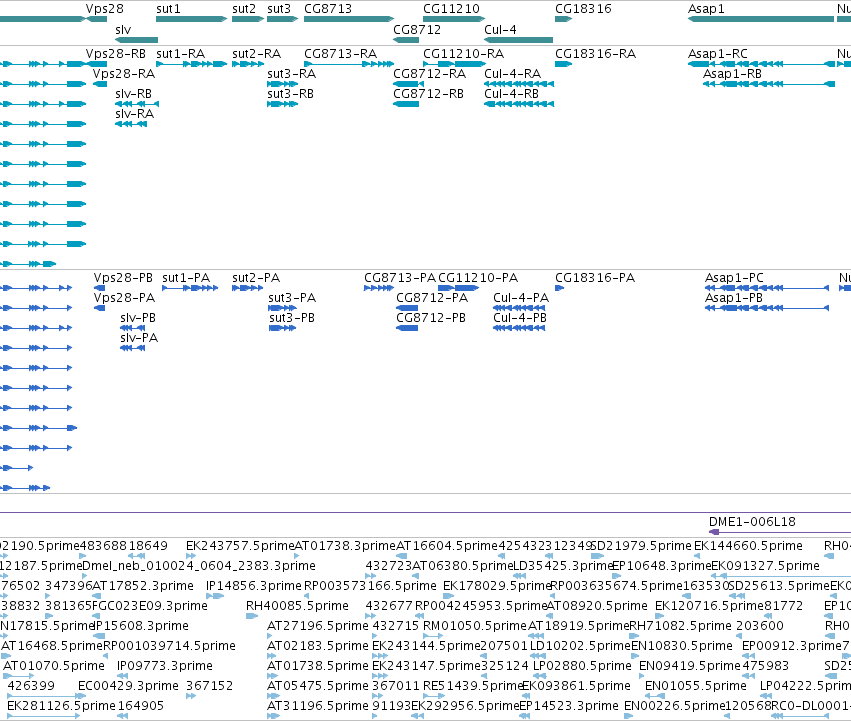Select the Asap1-PB CDS glyph

click(767, 308)
